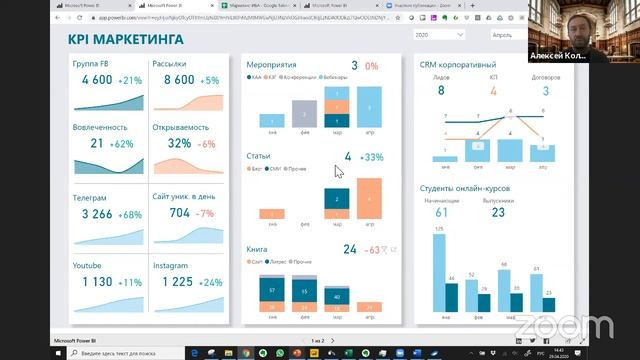Open the year 2020 slicer dropdown
The width and height of the screenshot is (640, 360).
439,35
